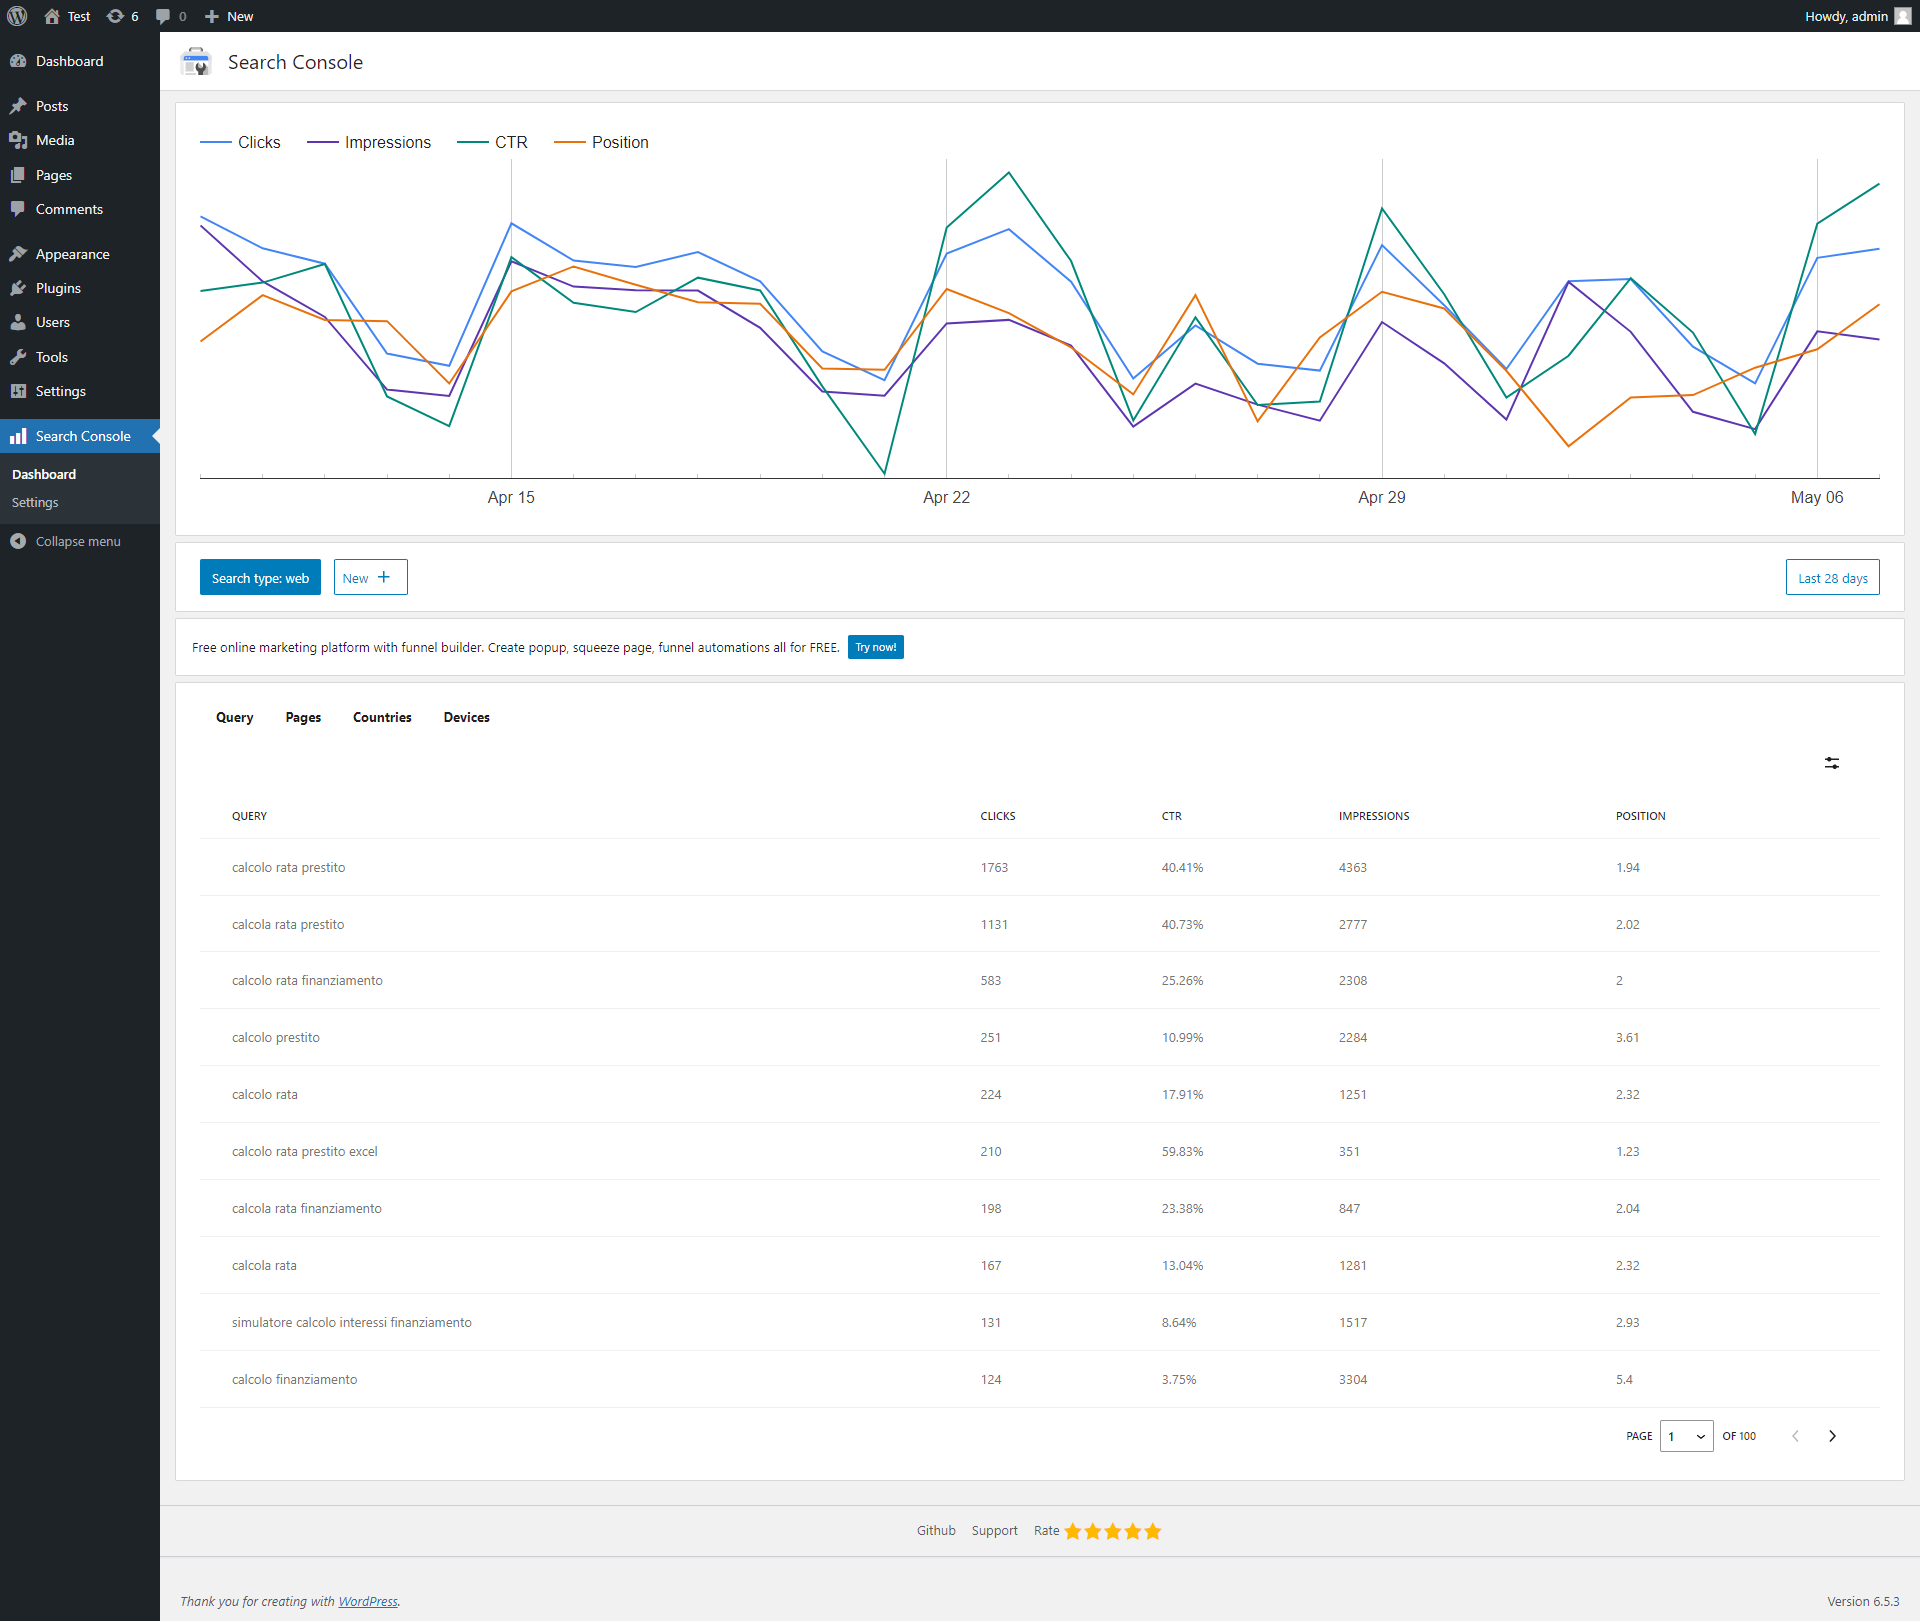Click the Settings icon in sidebar
Screen dimensions: 1920x1622
click(x=21, y=389)
